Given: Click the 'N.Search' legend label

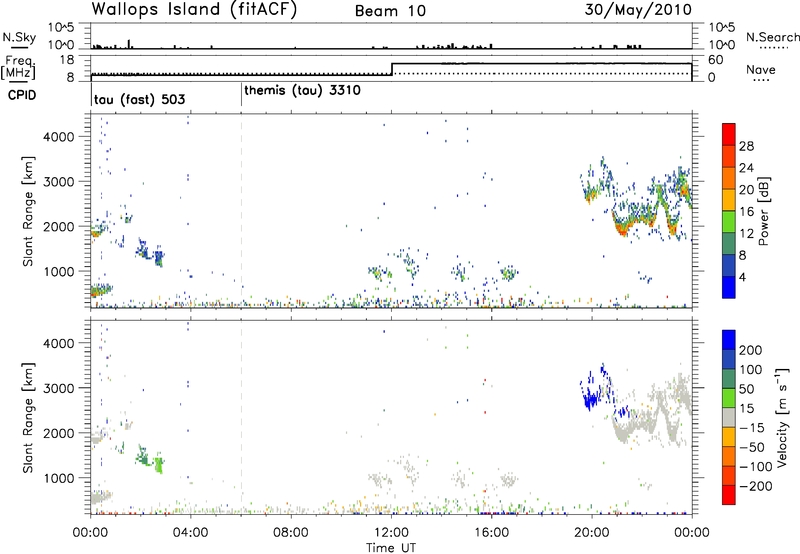Looking at the screenshot, I should point(772,37).
